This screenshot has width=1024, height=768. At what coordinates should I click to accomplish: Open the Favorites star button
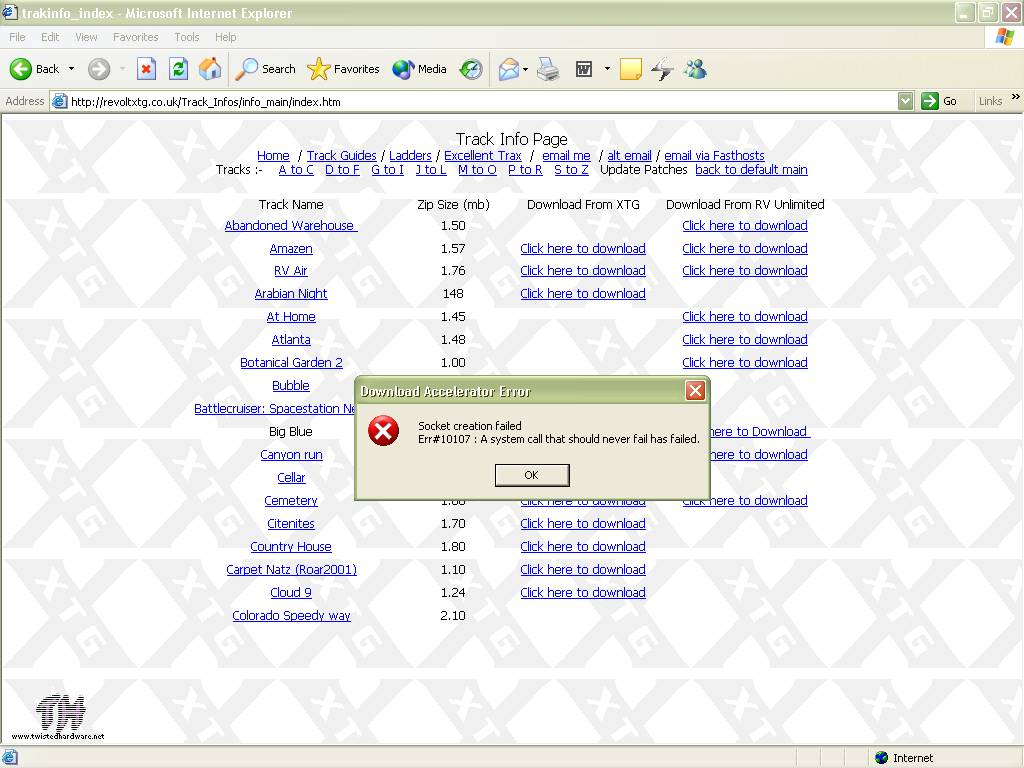(344, 69)
